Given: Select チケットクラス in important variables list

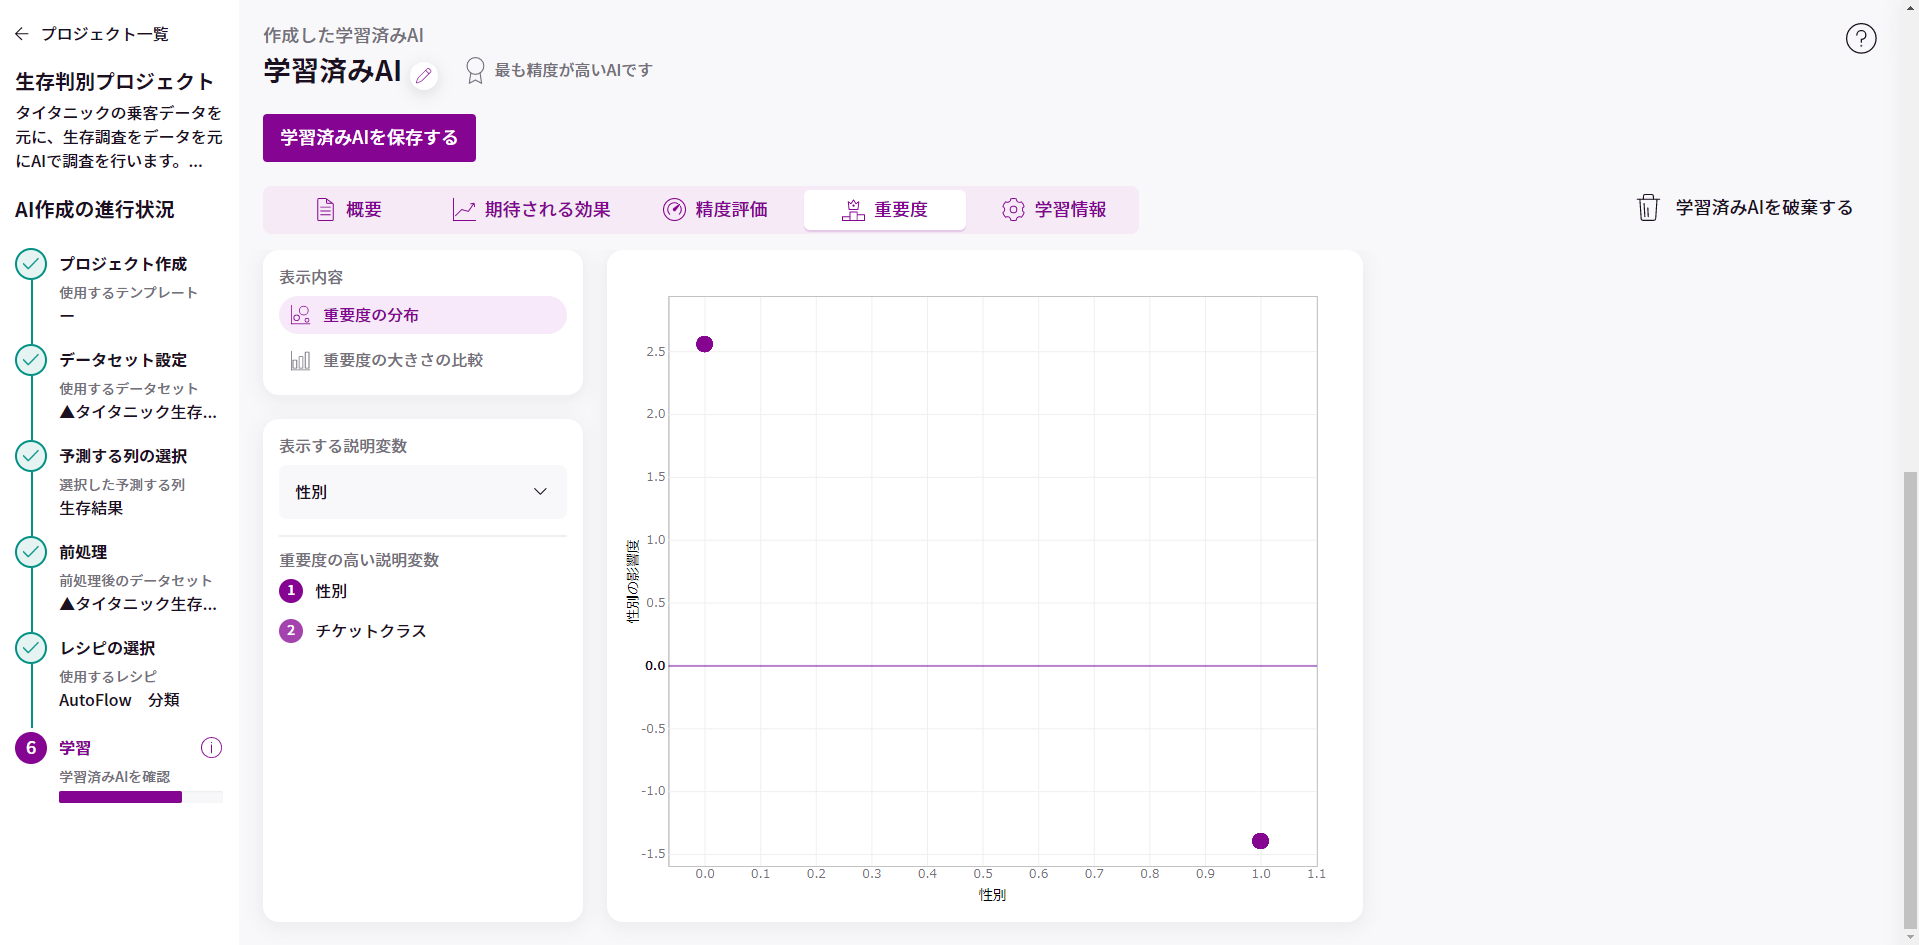Looking at the screenshot, I should point(371,631).
